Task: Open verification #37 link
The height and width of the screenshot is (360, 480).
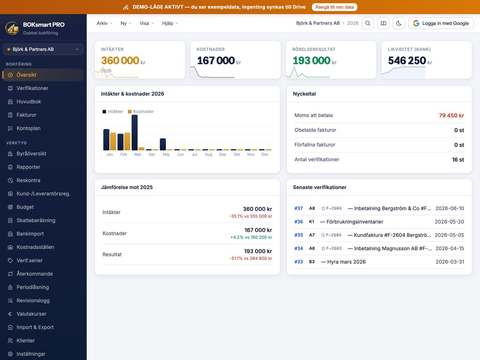Action: [x=299, y=208]
